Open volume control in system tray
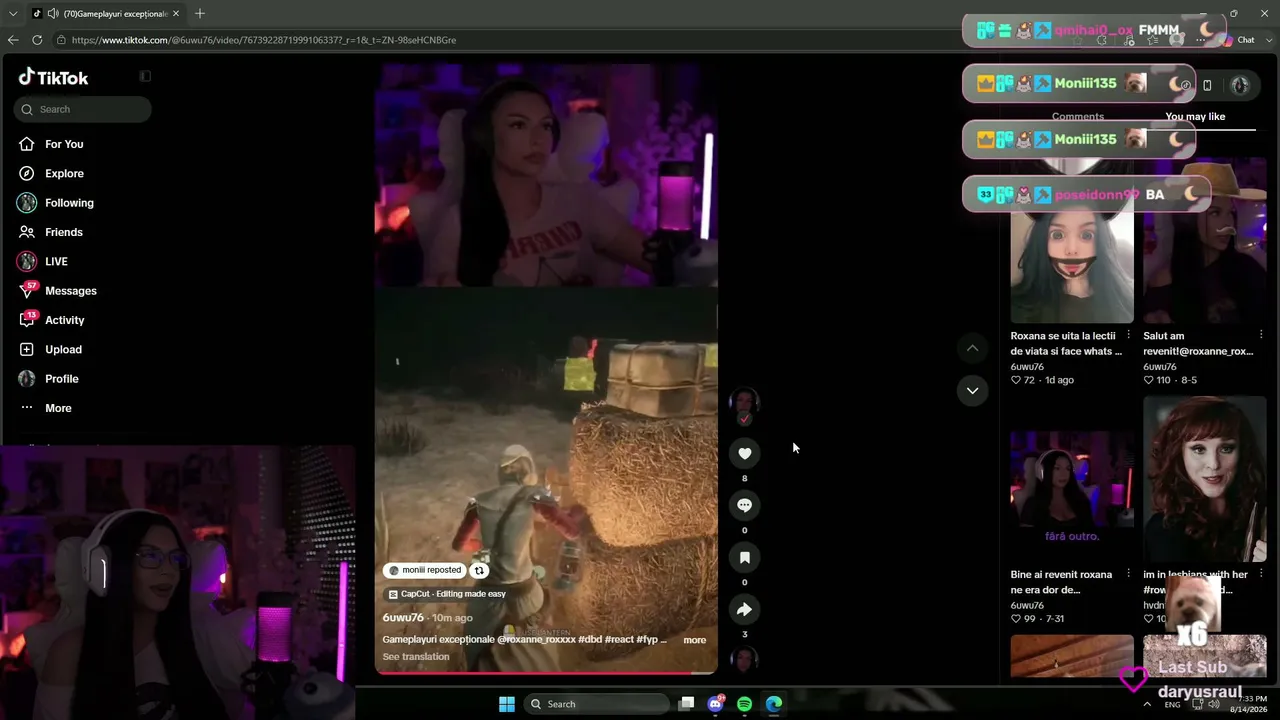The height and width of the screenshot is (720, 1280). tap(1213, 704)
